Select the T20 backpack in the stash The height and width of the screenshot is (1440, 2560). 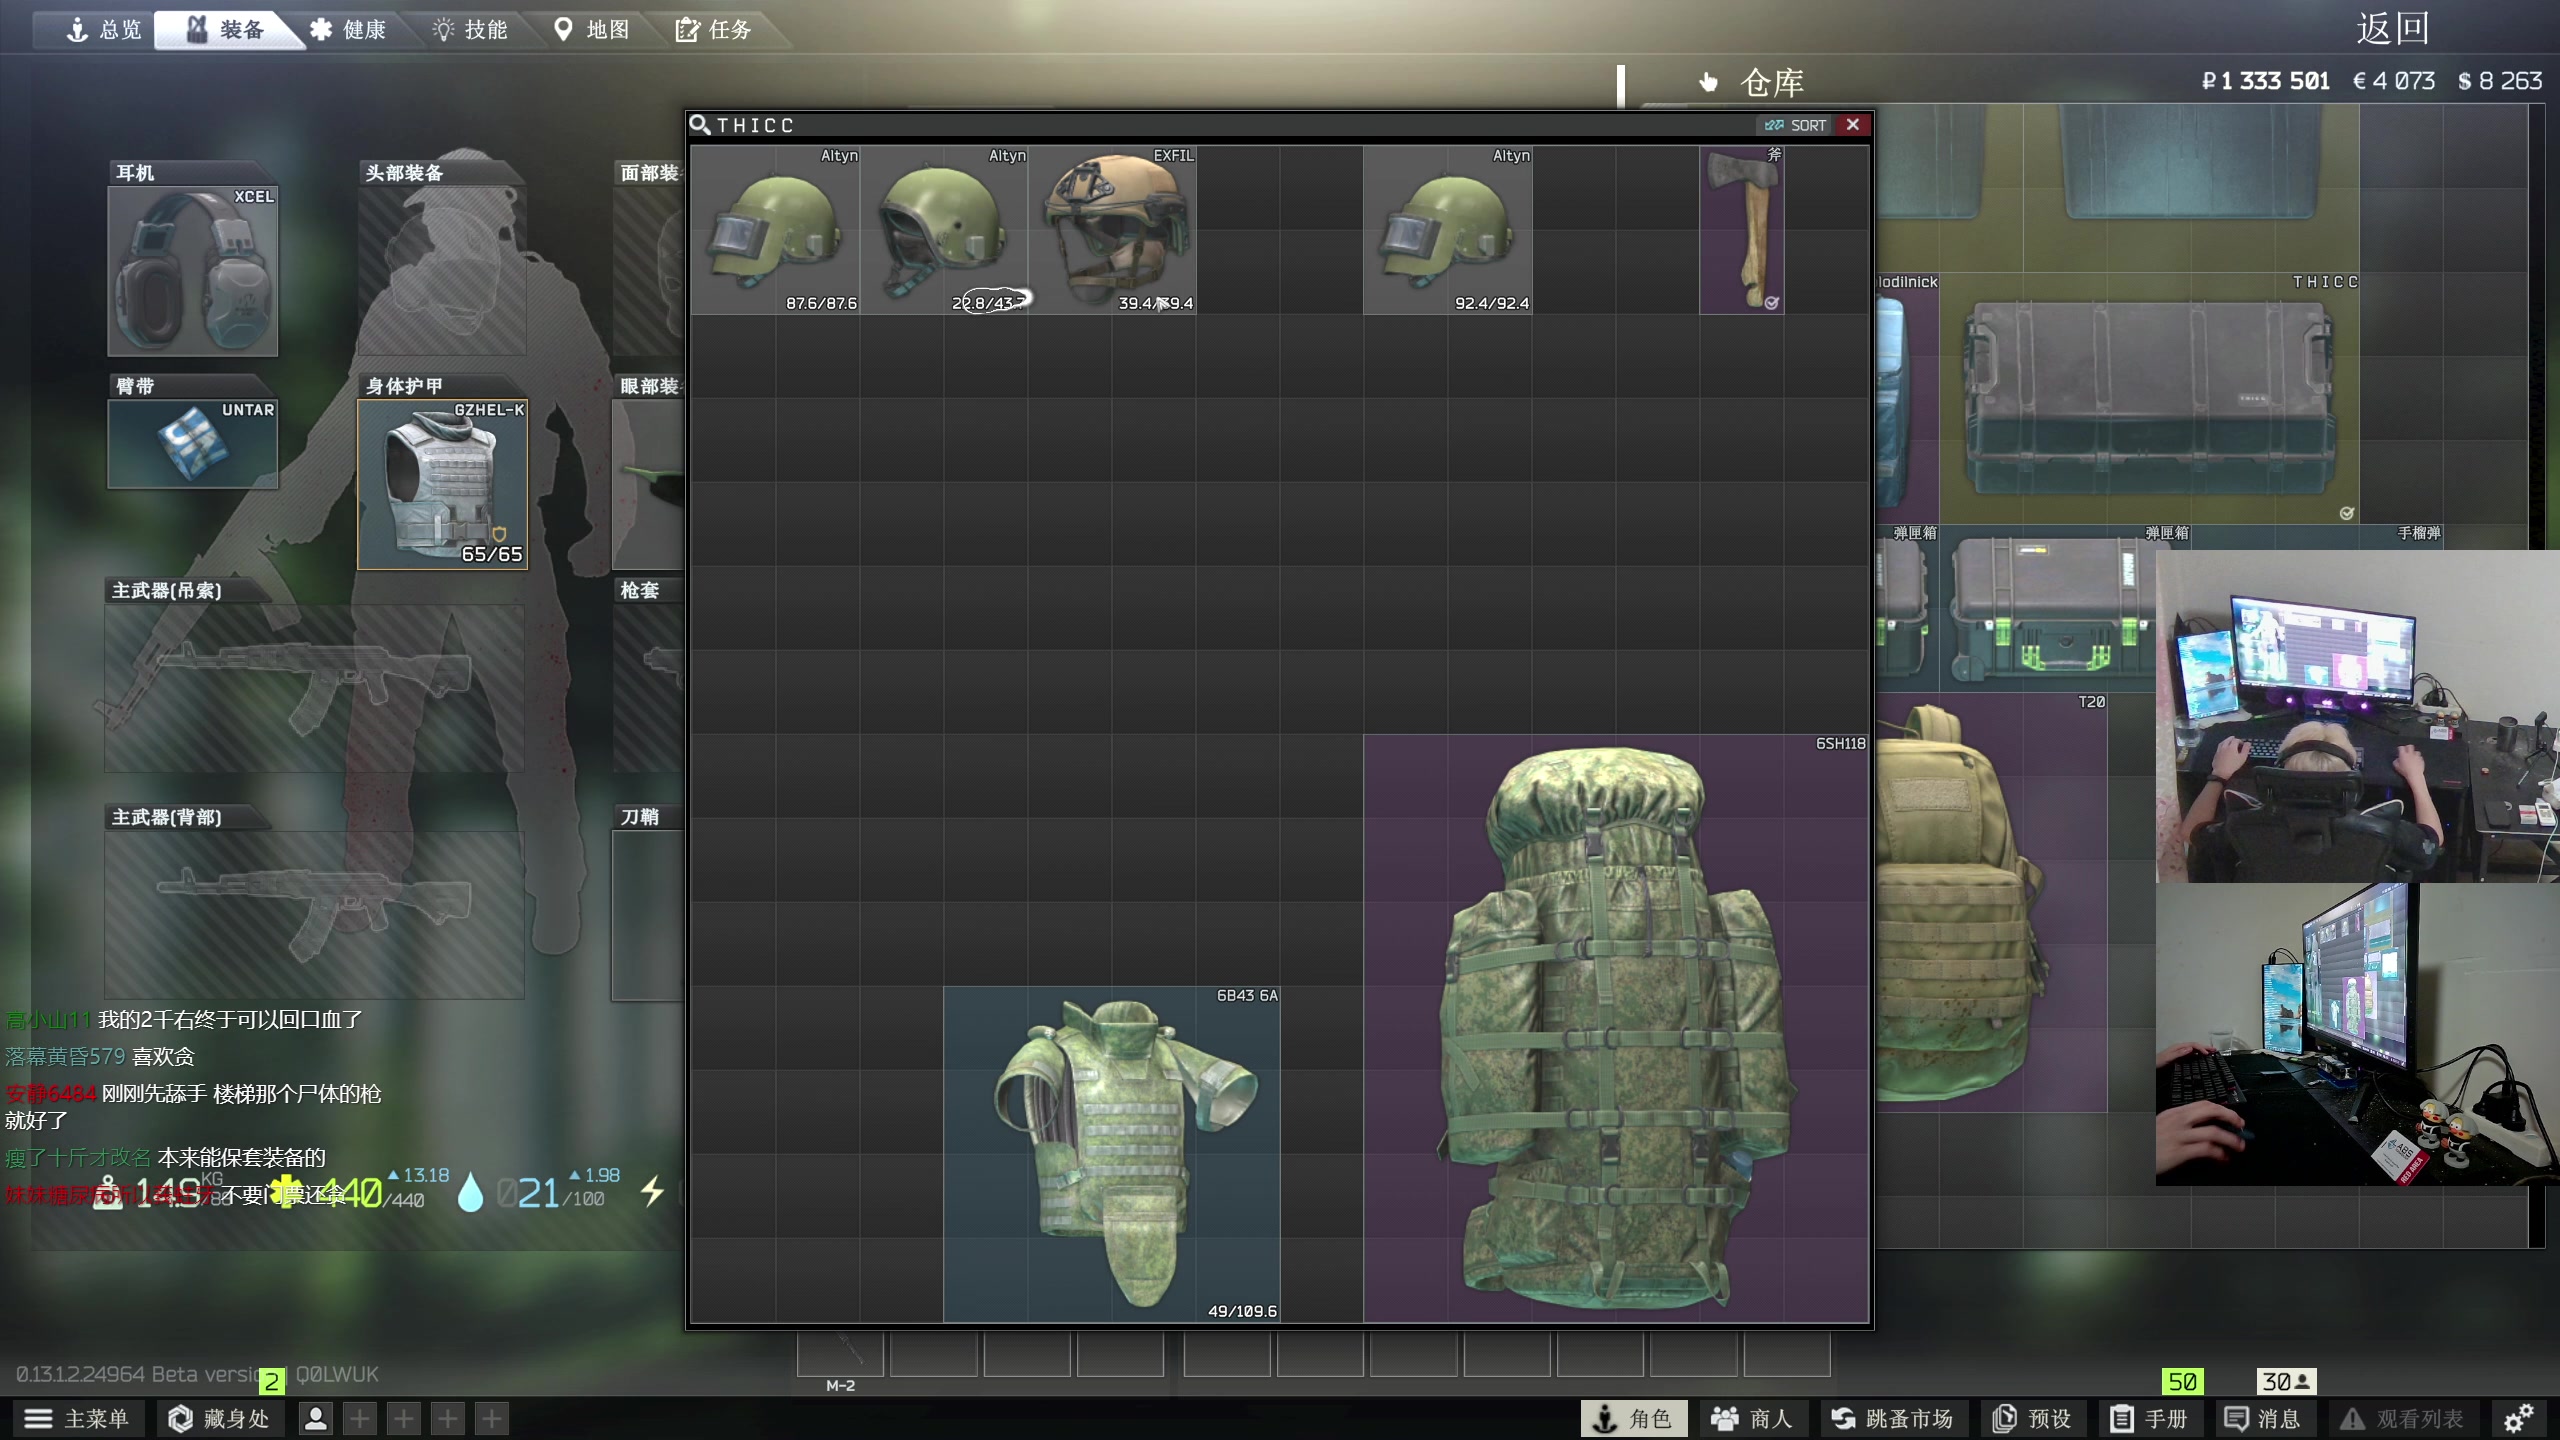pos(1992,902)
